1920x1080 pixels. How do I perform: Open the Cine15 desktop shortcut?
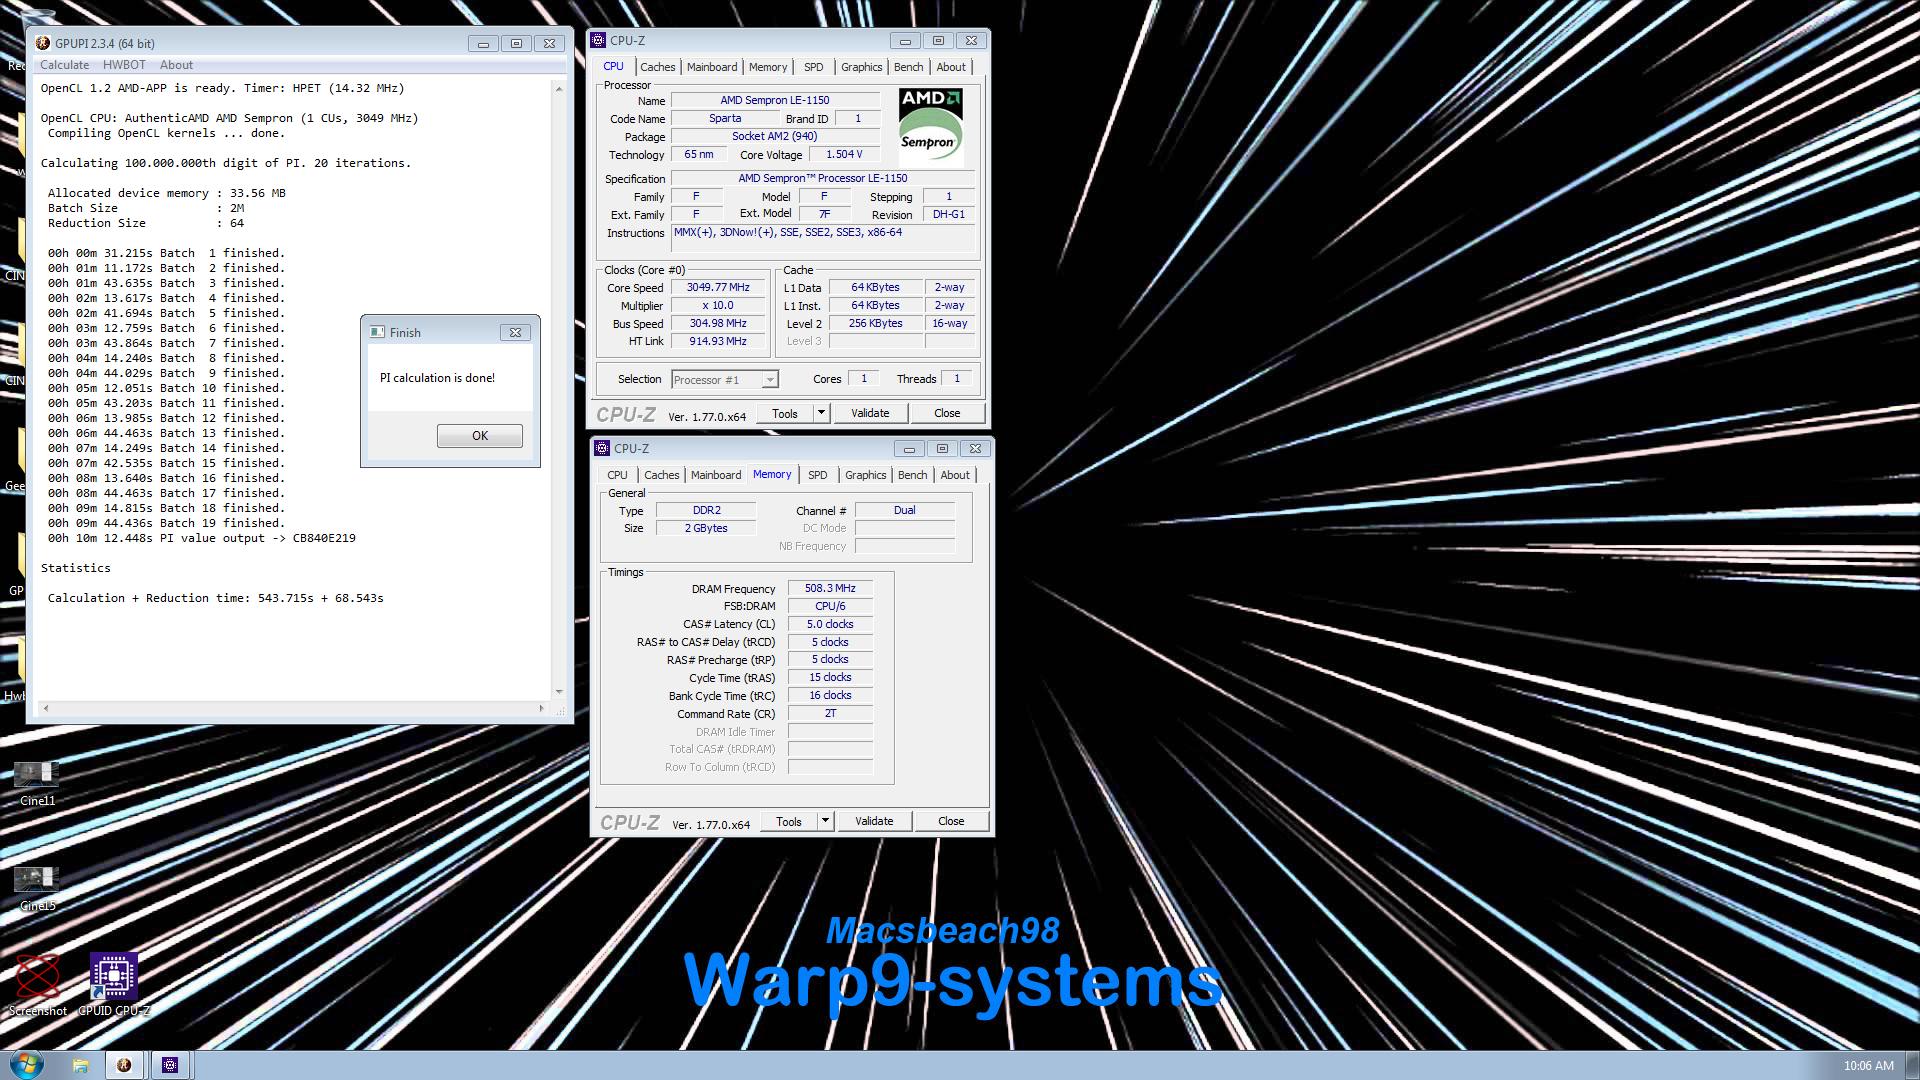(37, 888)
